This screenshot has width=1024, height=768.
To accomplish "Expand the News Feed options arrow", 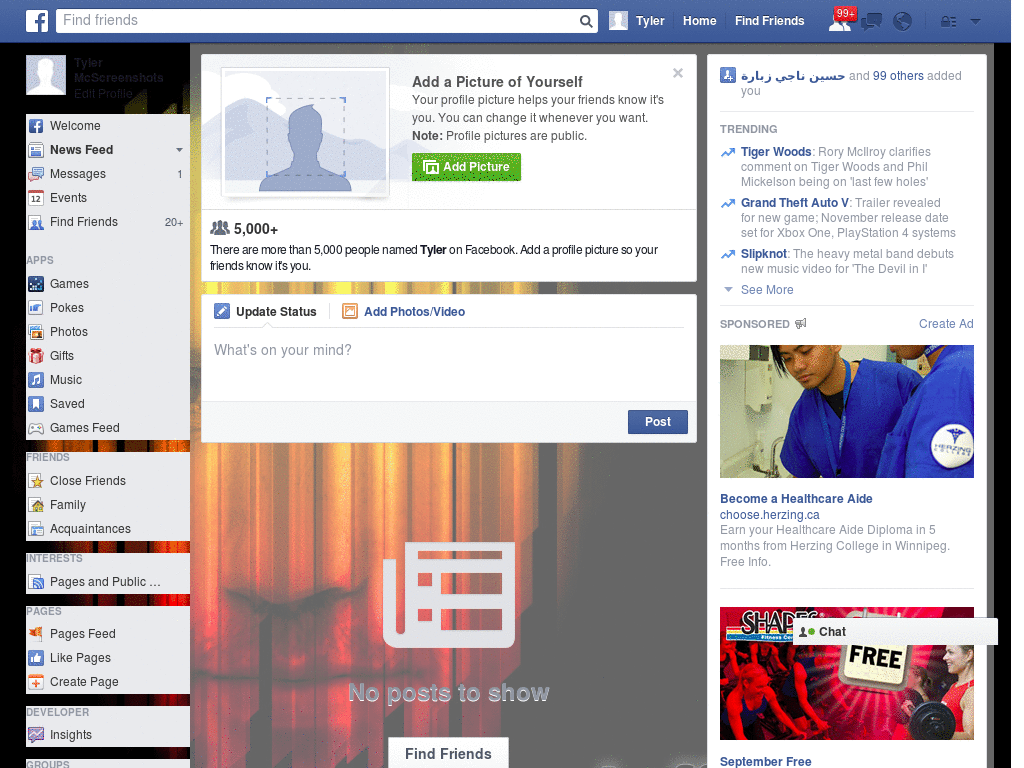I will click(179, 150).
